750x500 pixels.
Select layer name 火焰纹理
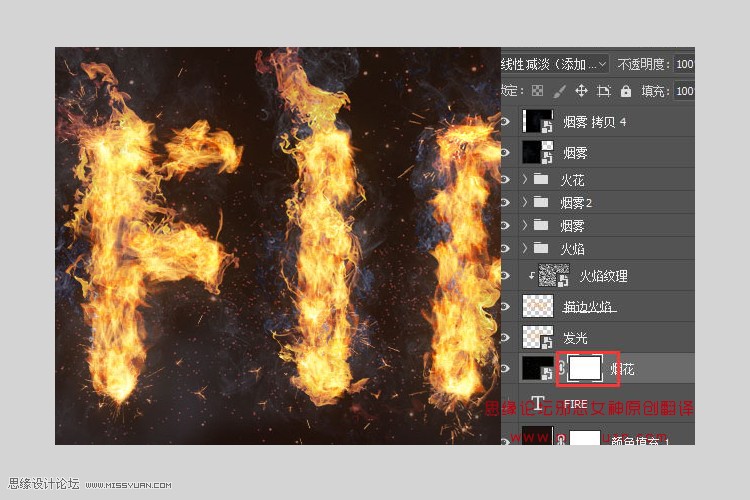(x=603, y=276)
